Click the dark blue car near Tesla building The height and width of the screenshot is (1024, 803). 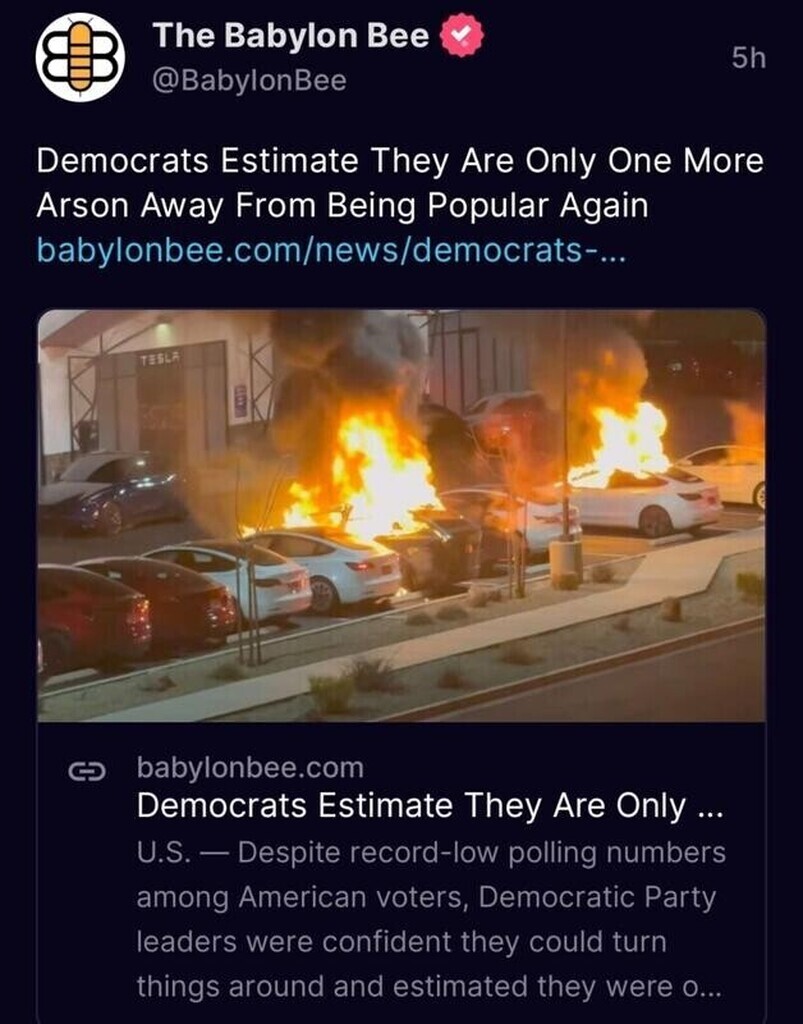point(108,491)
